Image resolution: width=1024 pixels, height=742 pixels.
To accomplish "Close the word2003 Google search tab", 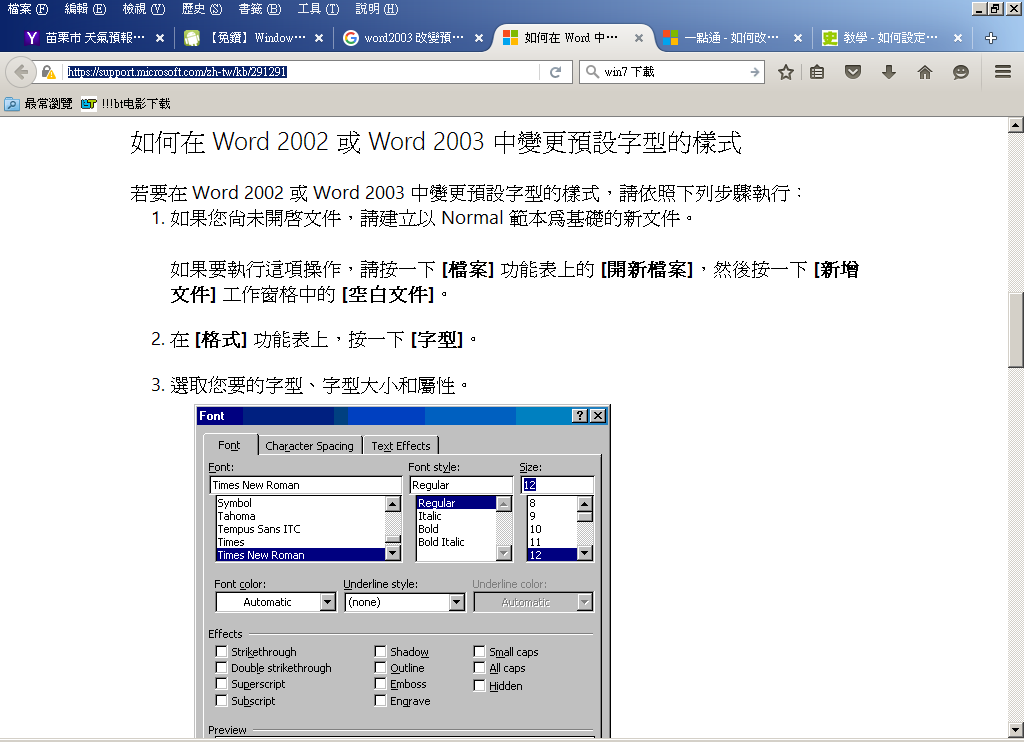I will coord(479,38).
